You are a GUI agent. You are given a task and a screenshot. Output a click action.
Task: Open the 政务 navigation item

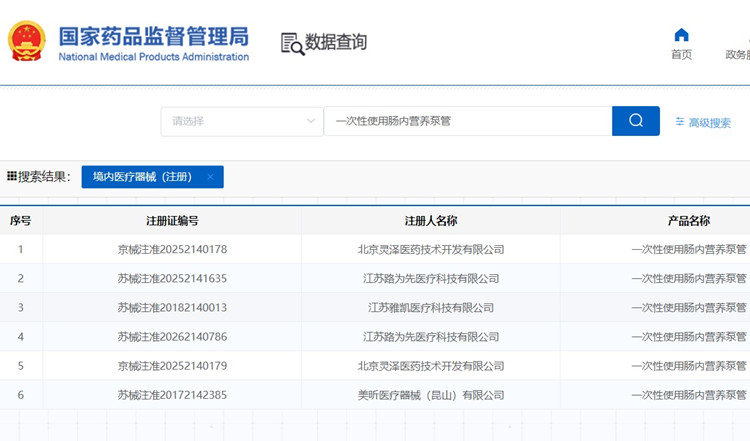738,55
